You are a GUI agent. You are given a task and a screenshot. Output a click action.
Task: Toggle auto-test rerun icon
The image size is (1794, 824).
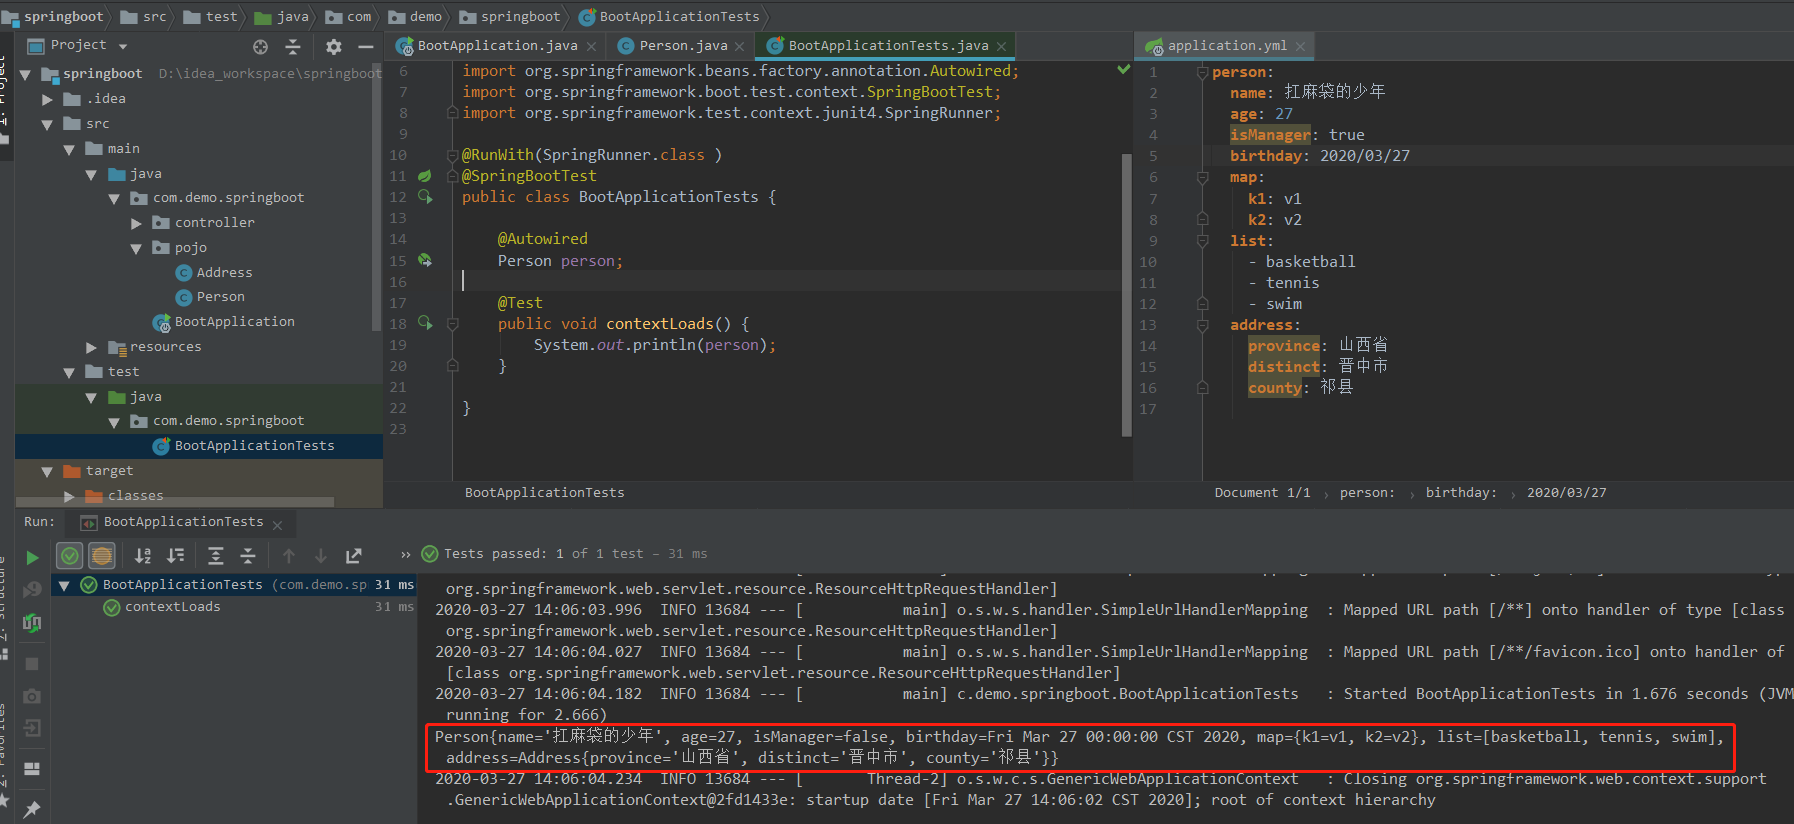(32, 623)
